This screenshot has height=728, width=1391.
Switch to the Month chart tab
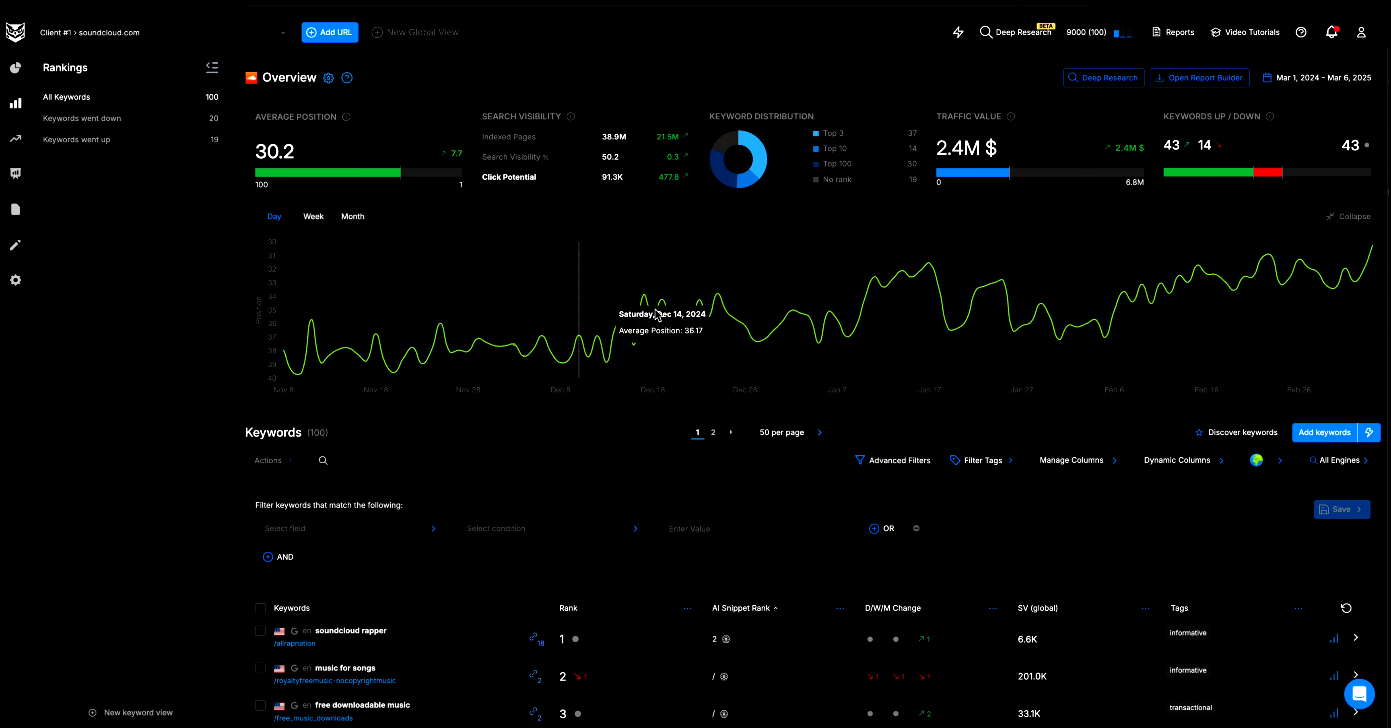coord(352,216)
